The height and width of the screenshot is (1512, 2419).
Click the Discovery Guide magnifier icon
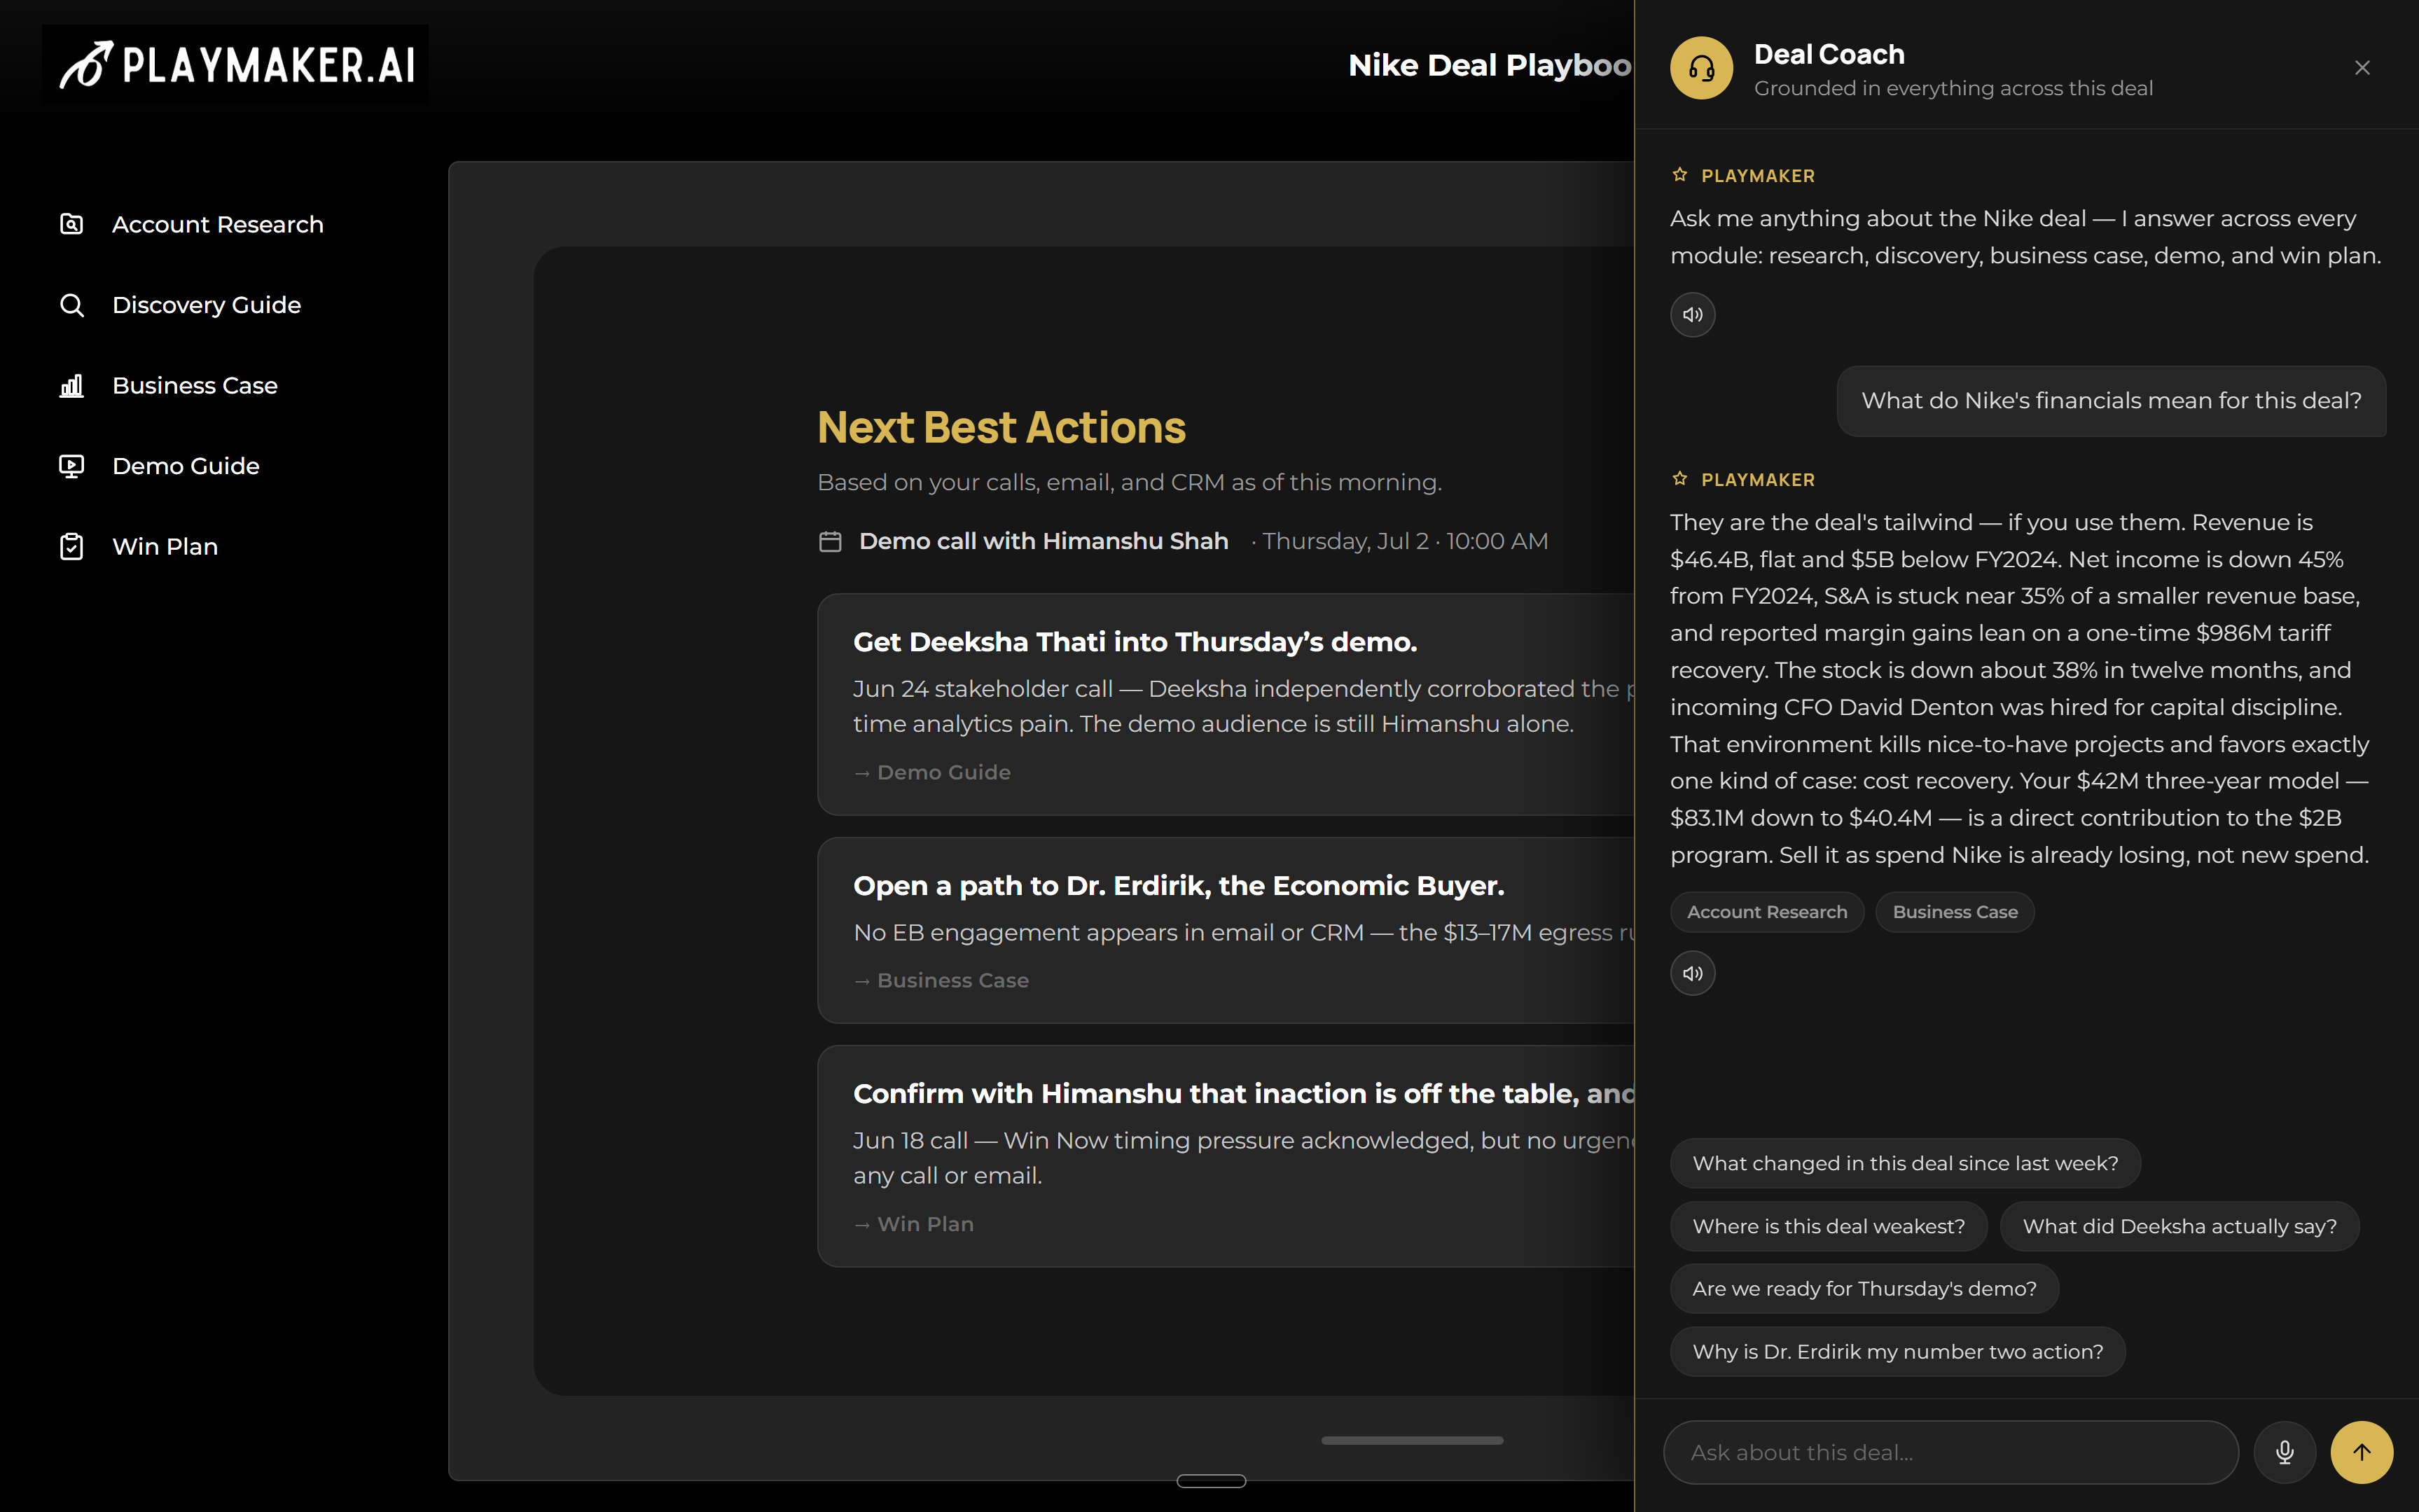[72, 305]
